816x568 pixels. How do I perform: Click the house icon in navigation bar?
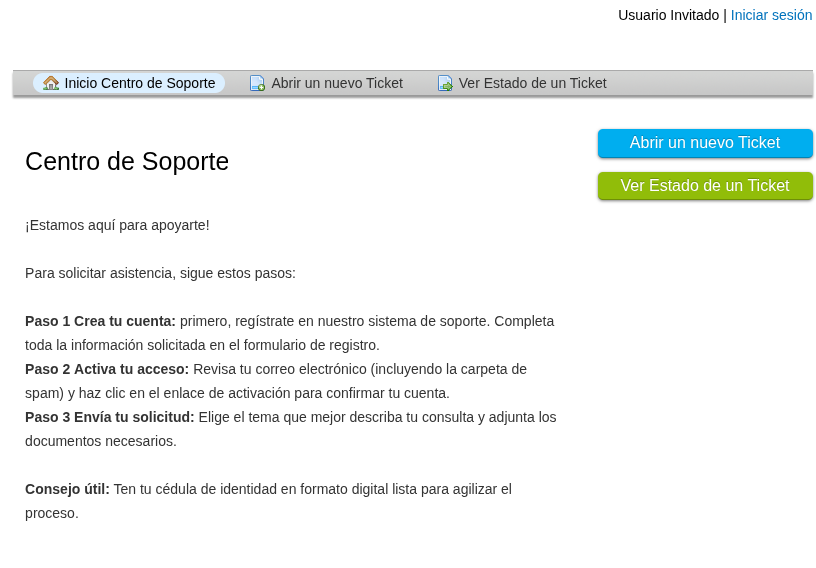click(x=51, y=83)
